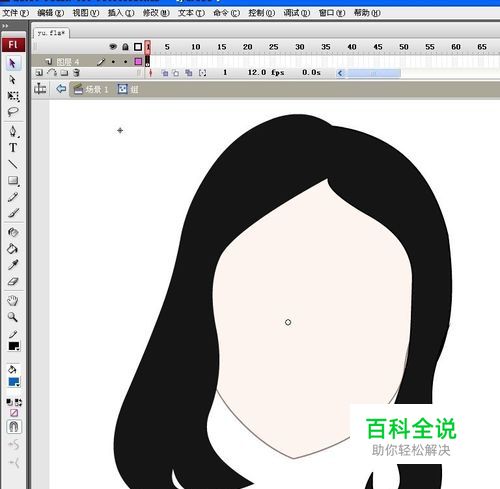
Task: Toggle the Onion Skin button
Action: [165, 73]
